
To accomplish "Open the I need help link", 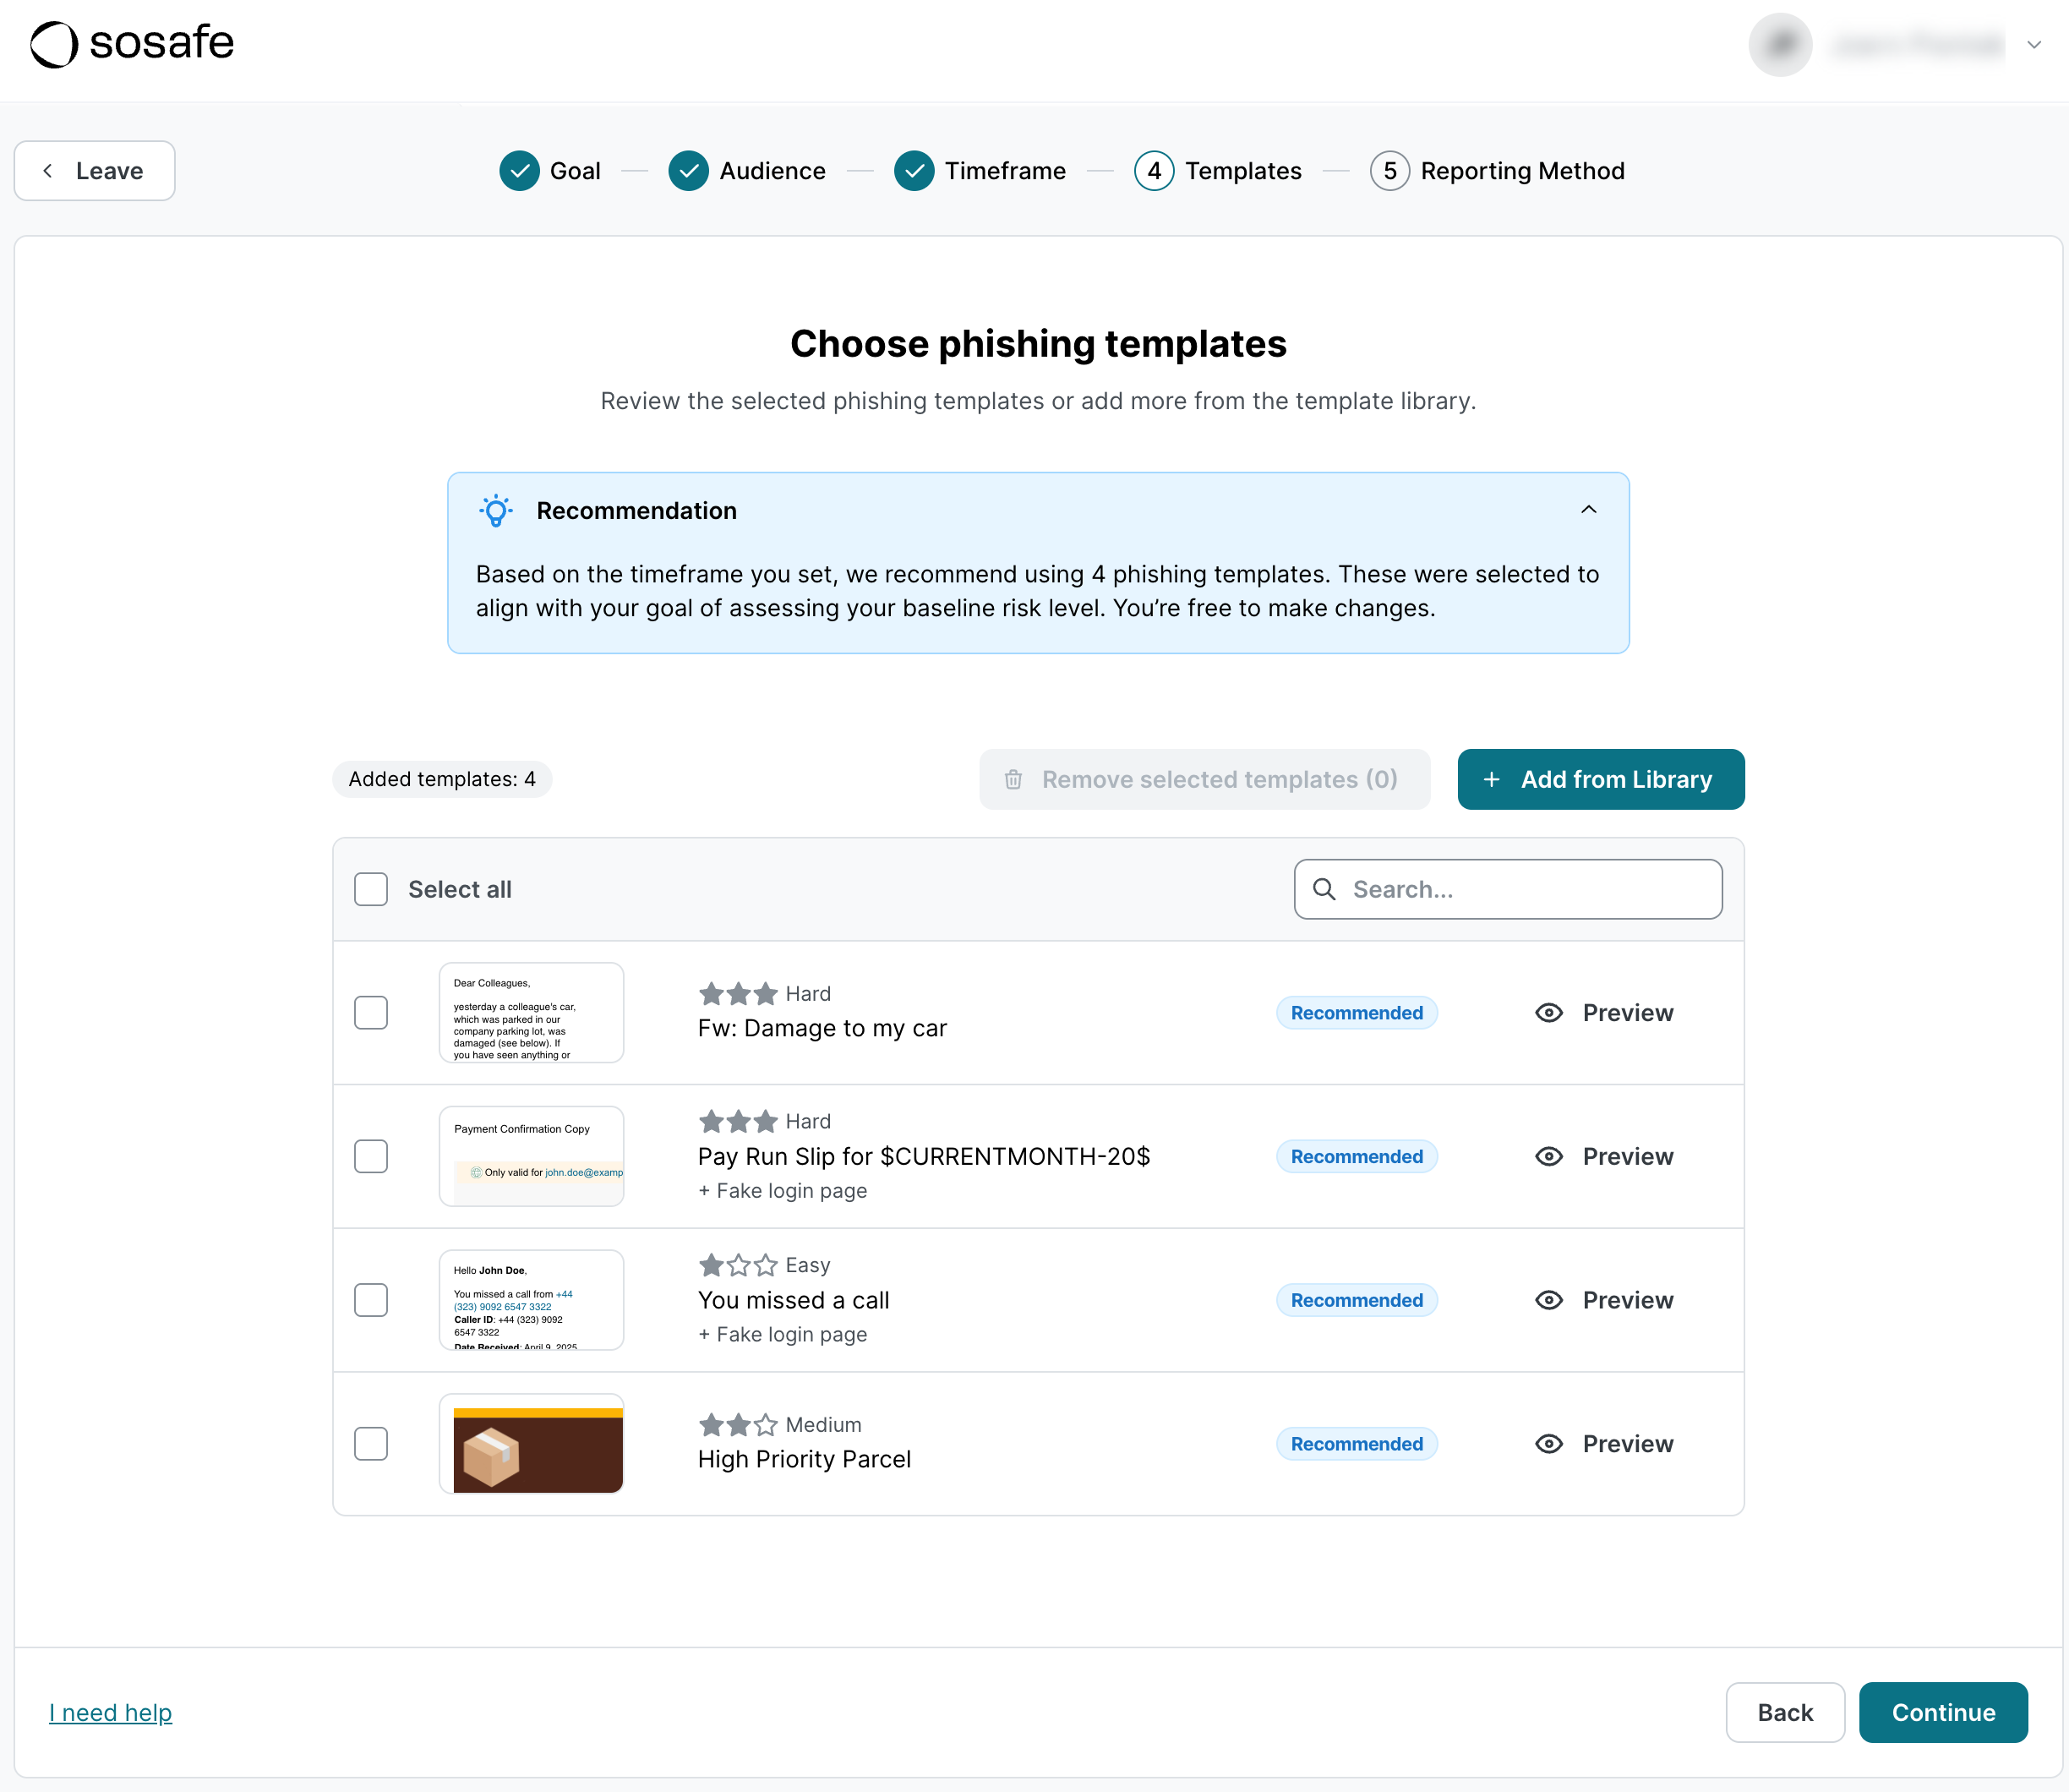I will (110, 1713).
